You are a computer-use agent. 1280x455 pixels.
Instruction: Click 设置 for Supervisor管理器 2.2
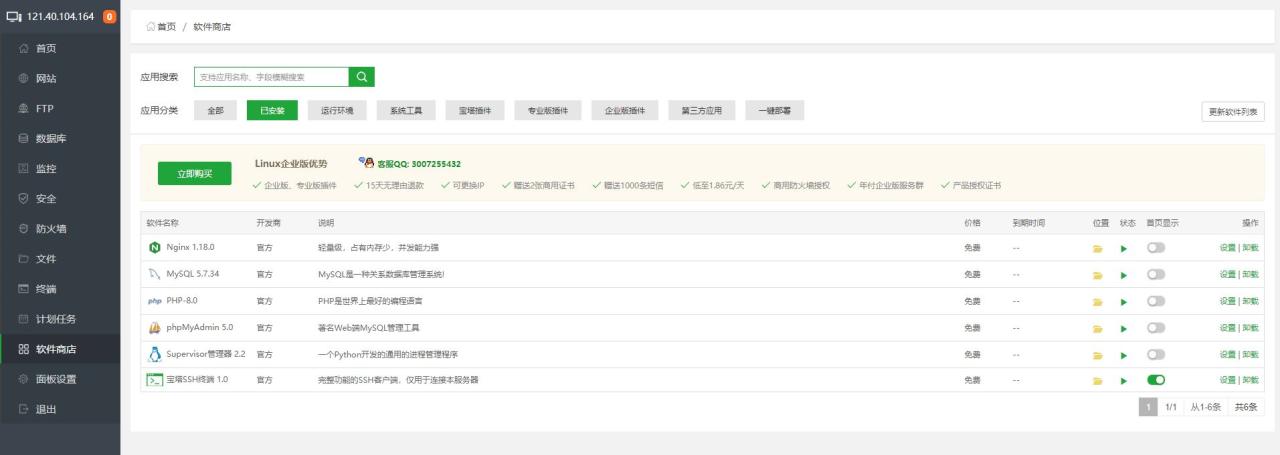1228,353
